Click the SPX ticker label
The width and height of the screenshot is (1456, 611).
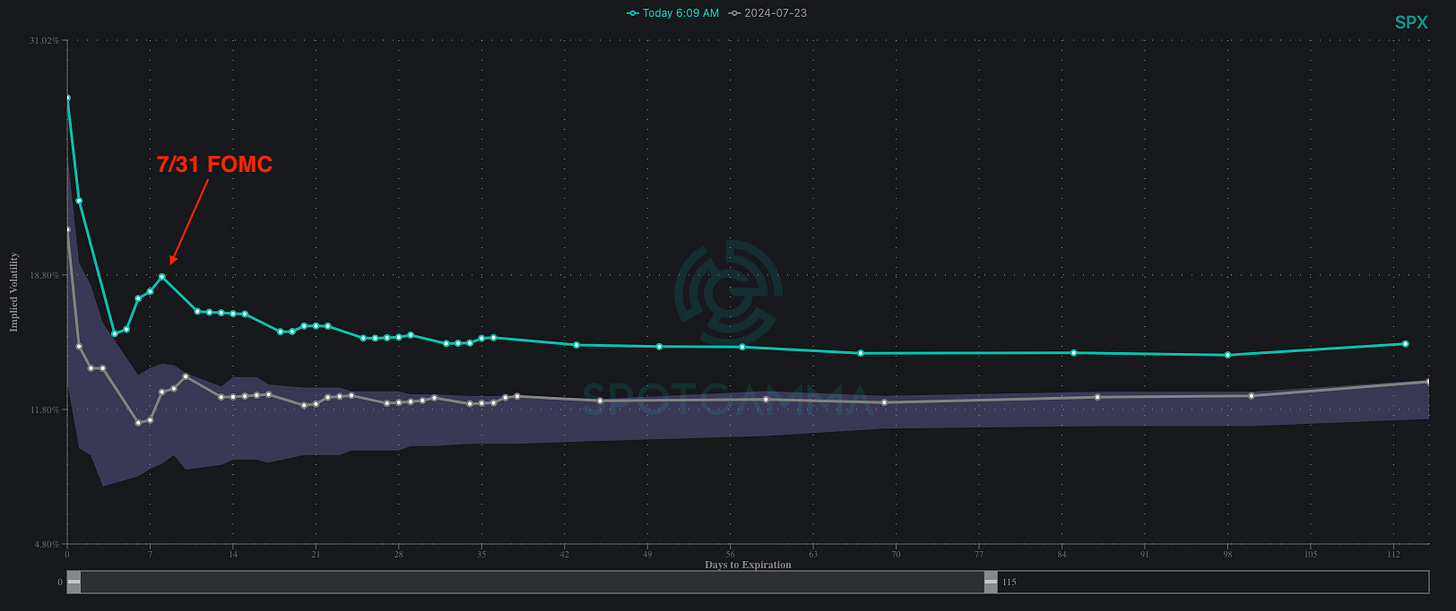tap(1411, 23)
